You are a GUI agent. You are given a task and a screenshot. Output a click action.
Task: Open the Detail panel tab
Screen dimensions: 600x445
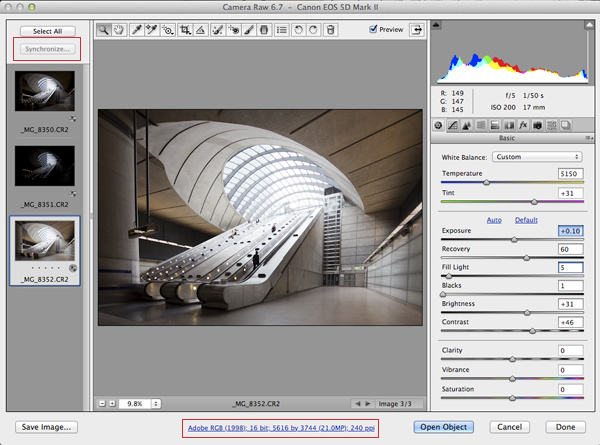[466, 125]
